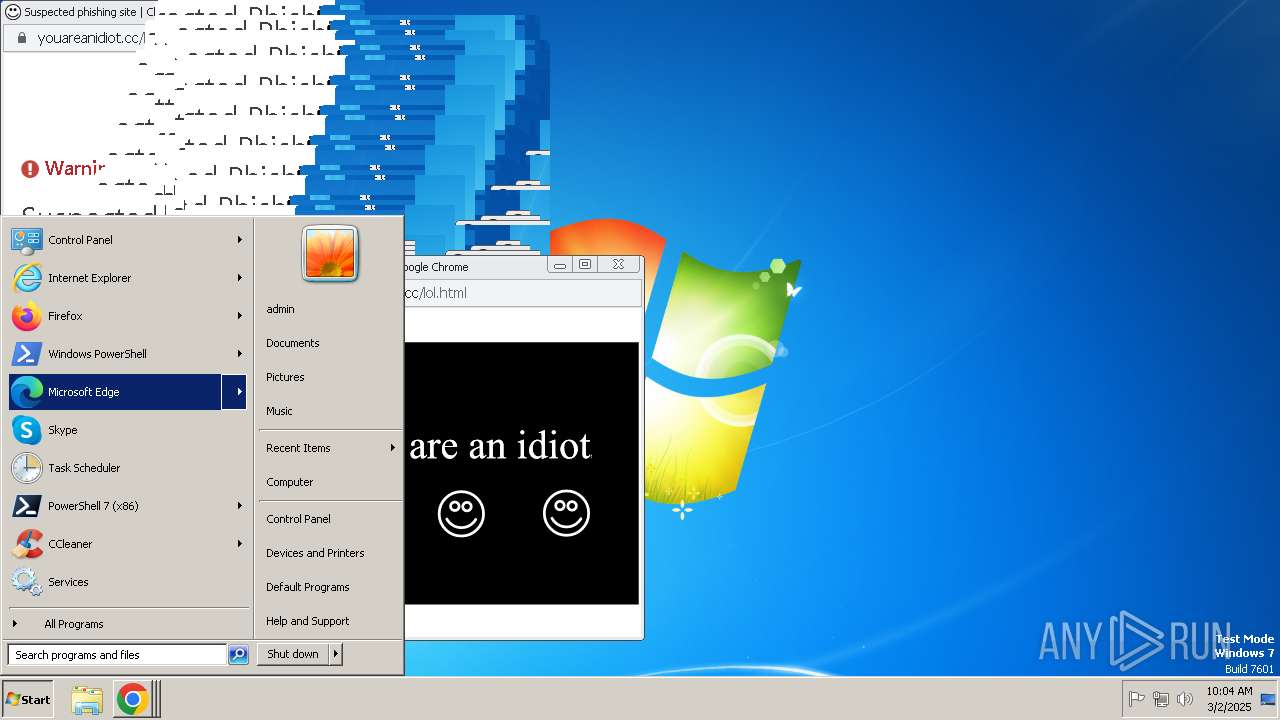Open admin user folder
Screen dimensions: 1280x720
[x=330, y=309]
